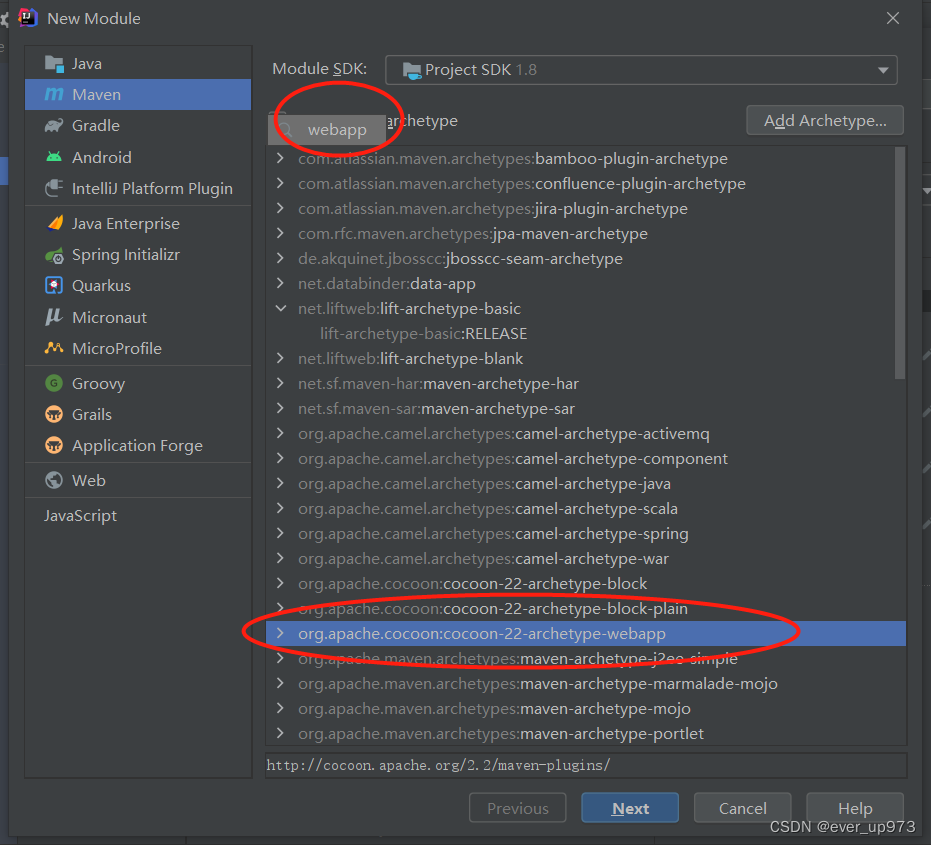Screen dimensions: 931x845
Task: Click the webapp search field
Action: coord(327,129)
